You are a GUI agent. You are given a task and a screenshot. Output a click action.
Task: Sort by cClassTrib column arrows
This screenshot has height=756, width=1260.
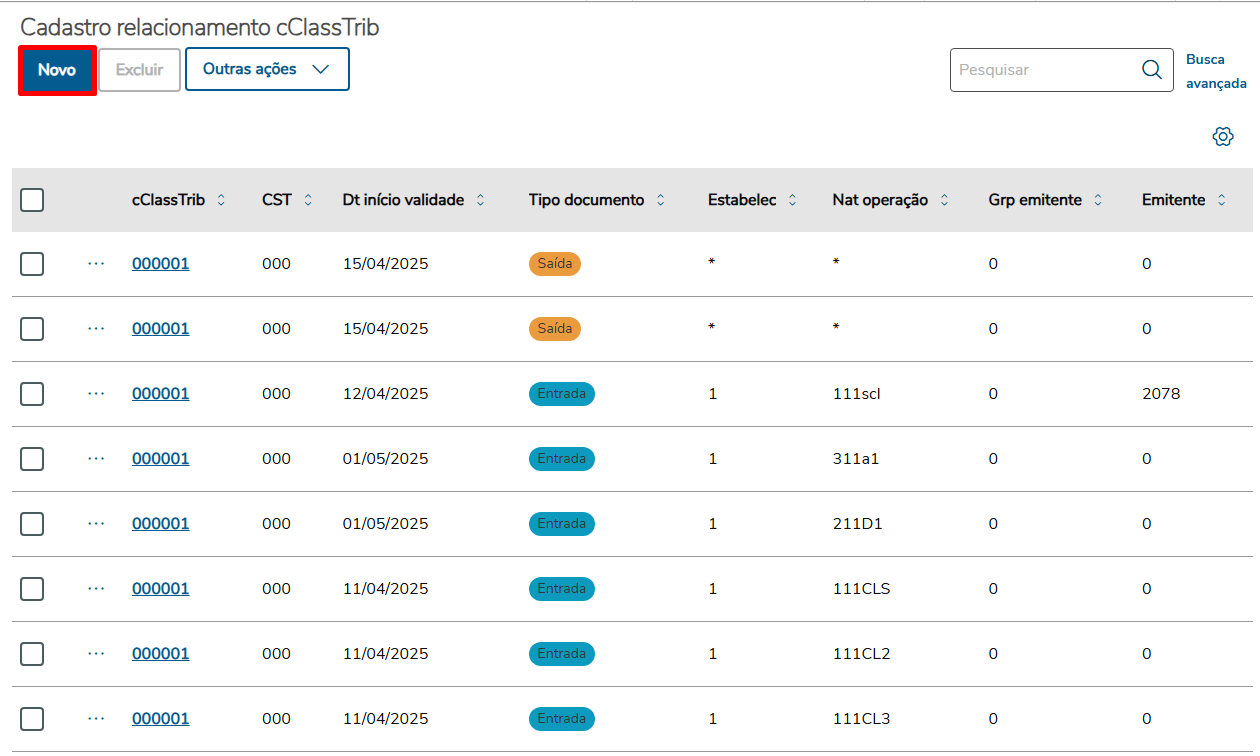pos(221,200)
